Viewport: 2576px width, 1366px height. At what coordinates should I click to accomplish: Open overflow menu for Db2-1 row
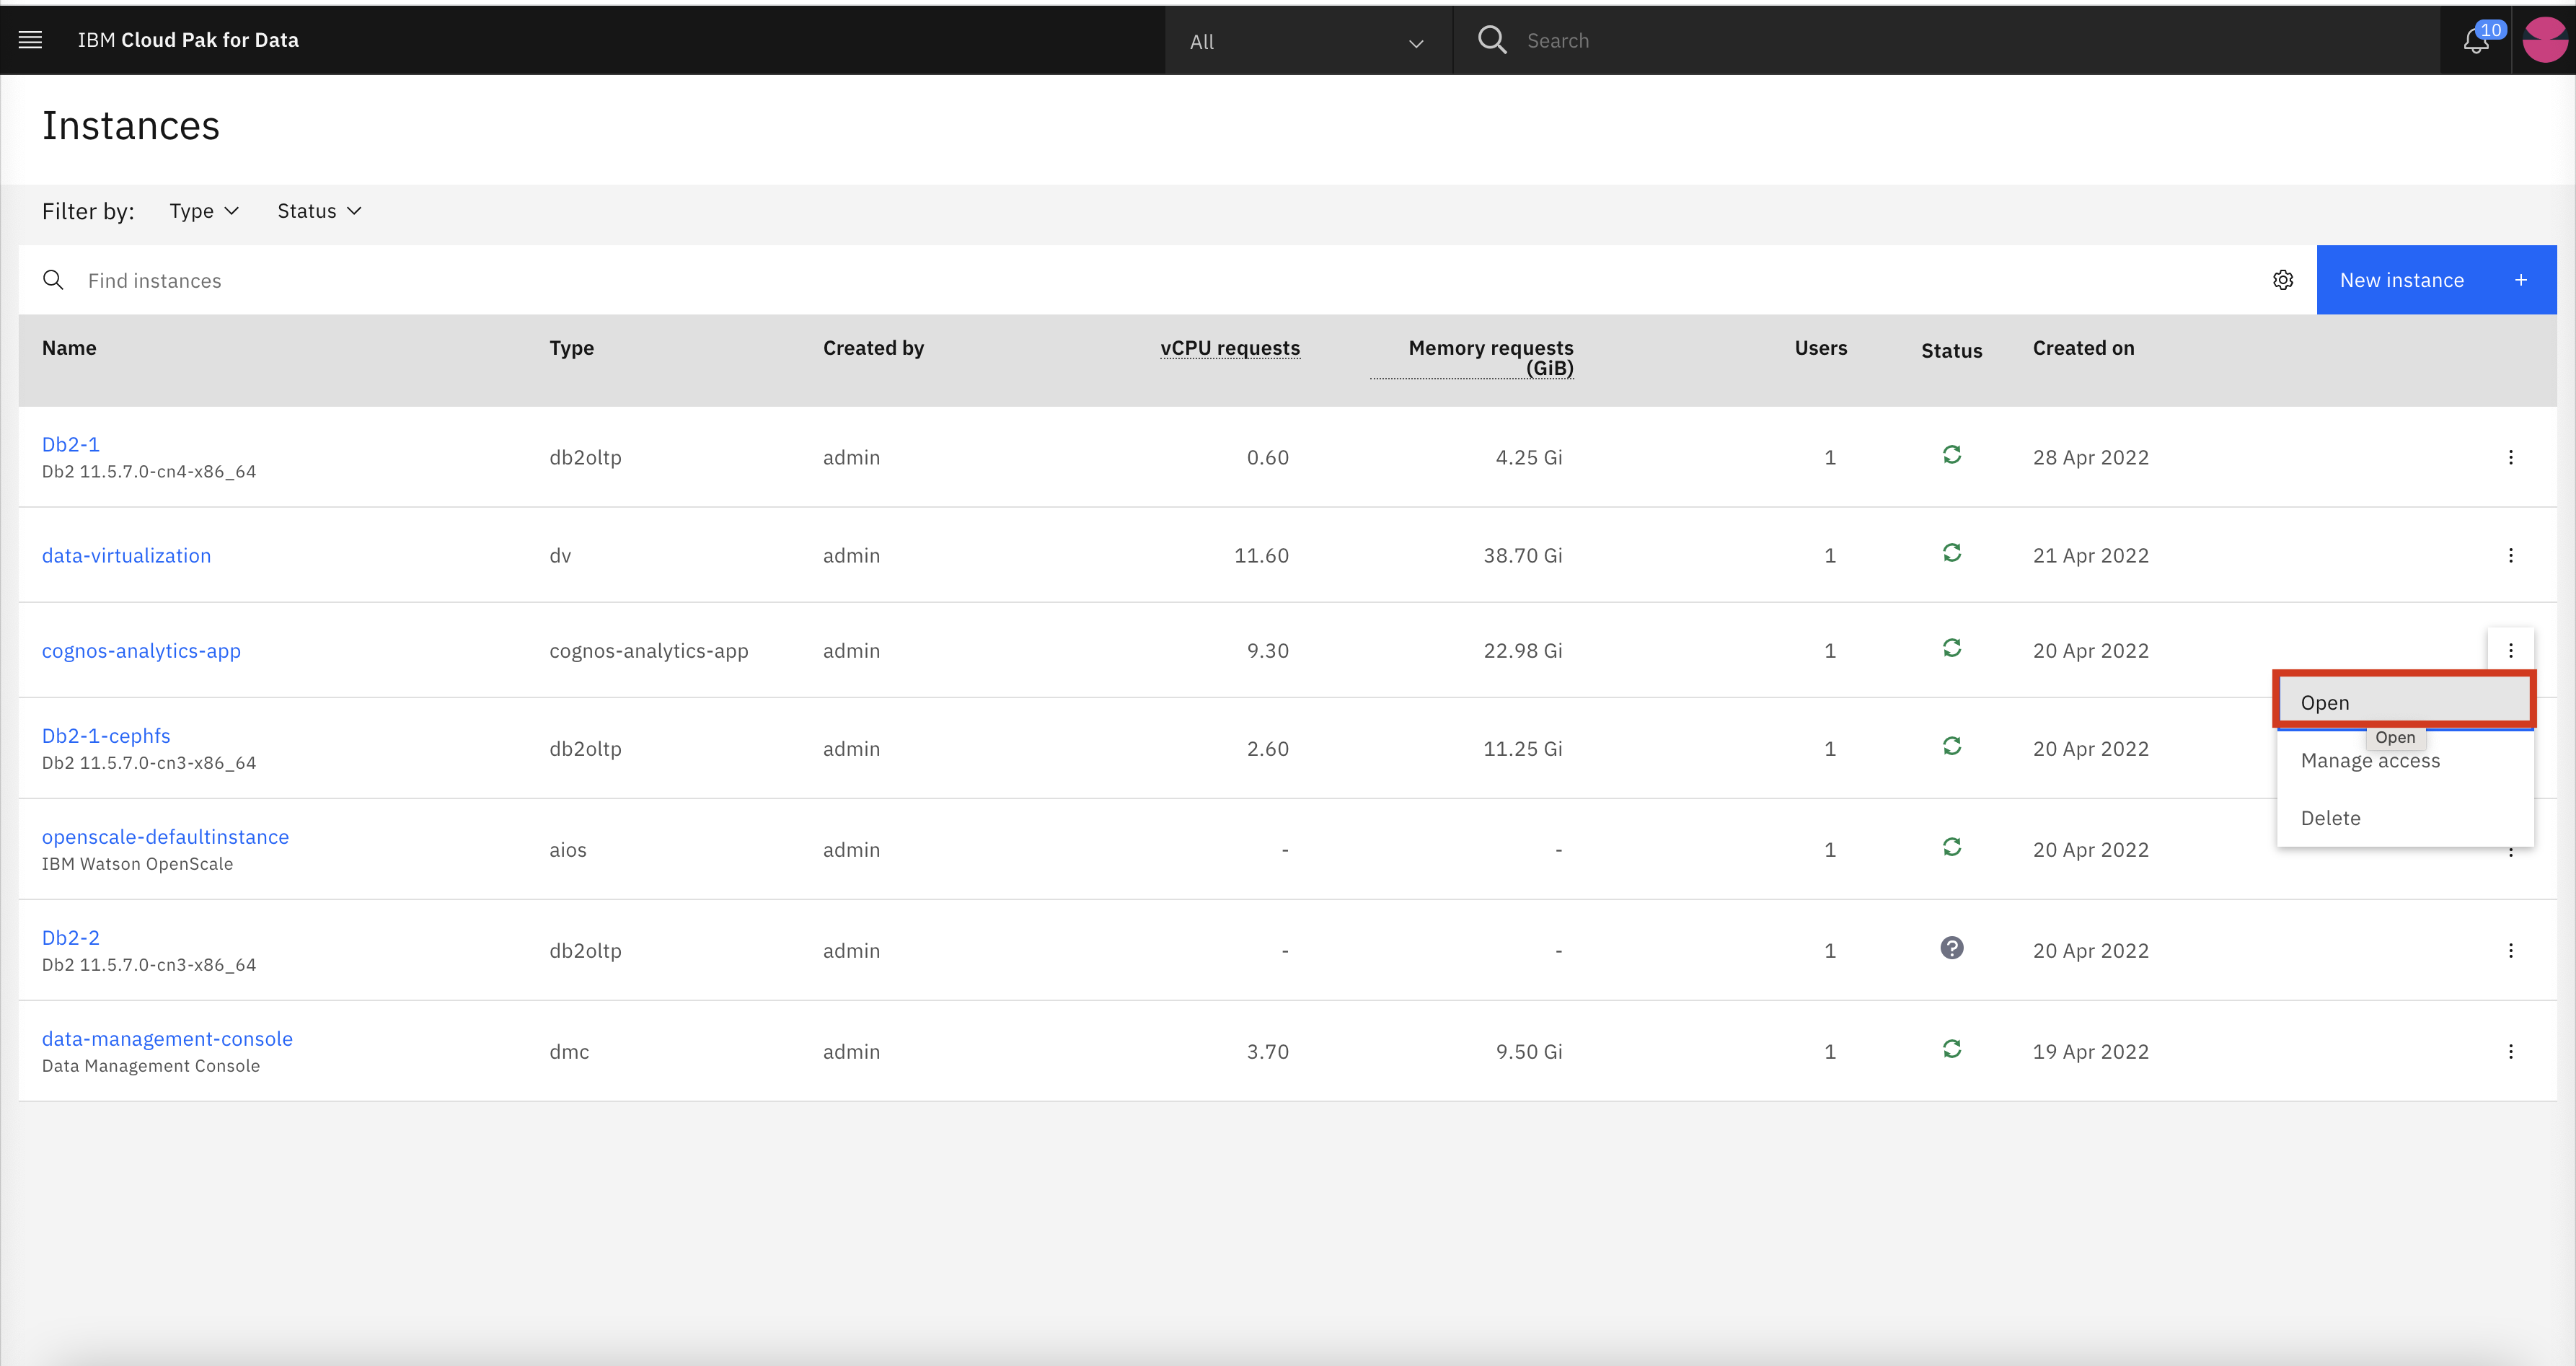tap(2510, 457)
